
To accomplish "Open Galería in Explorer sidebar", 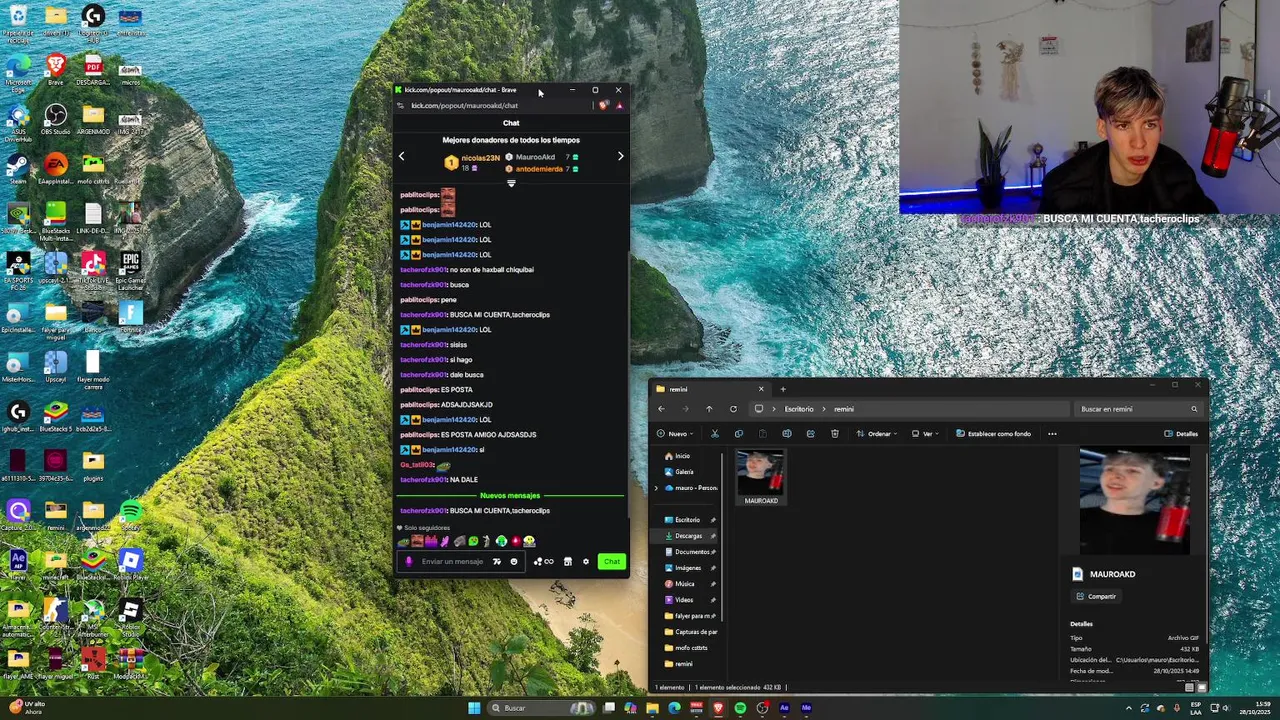I will (678, 472).
